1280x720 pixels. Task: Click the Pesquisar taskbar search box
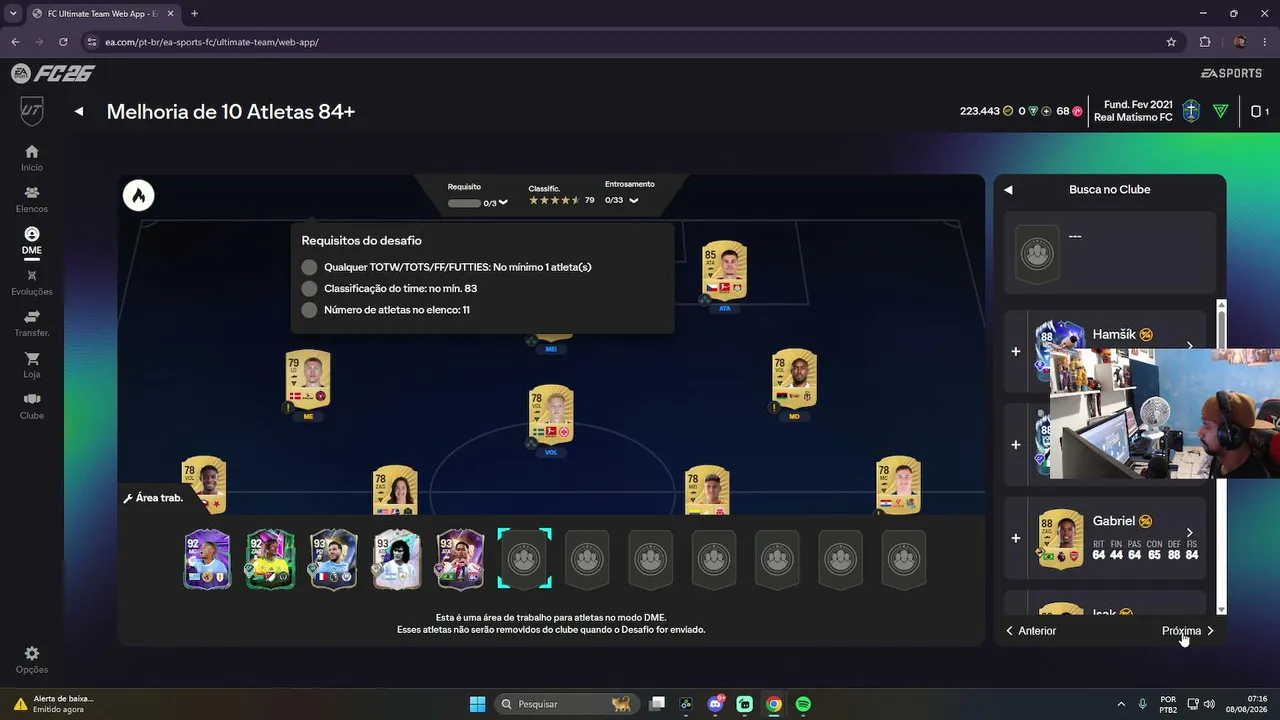pos(566,704)
